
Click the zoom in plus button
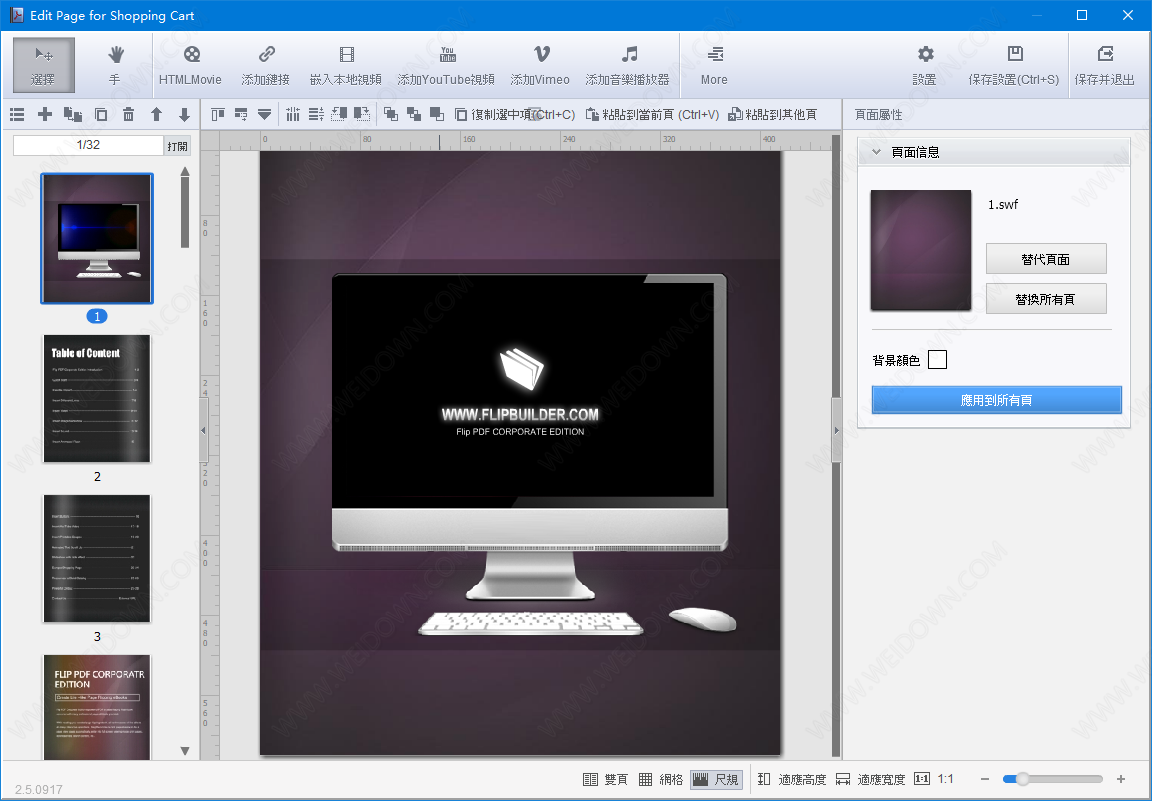[1120, 779]
